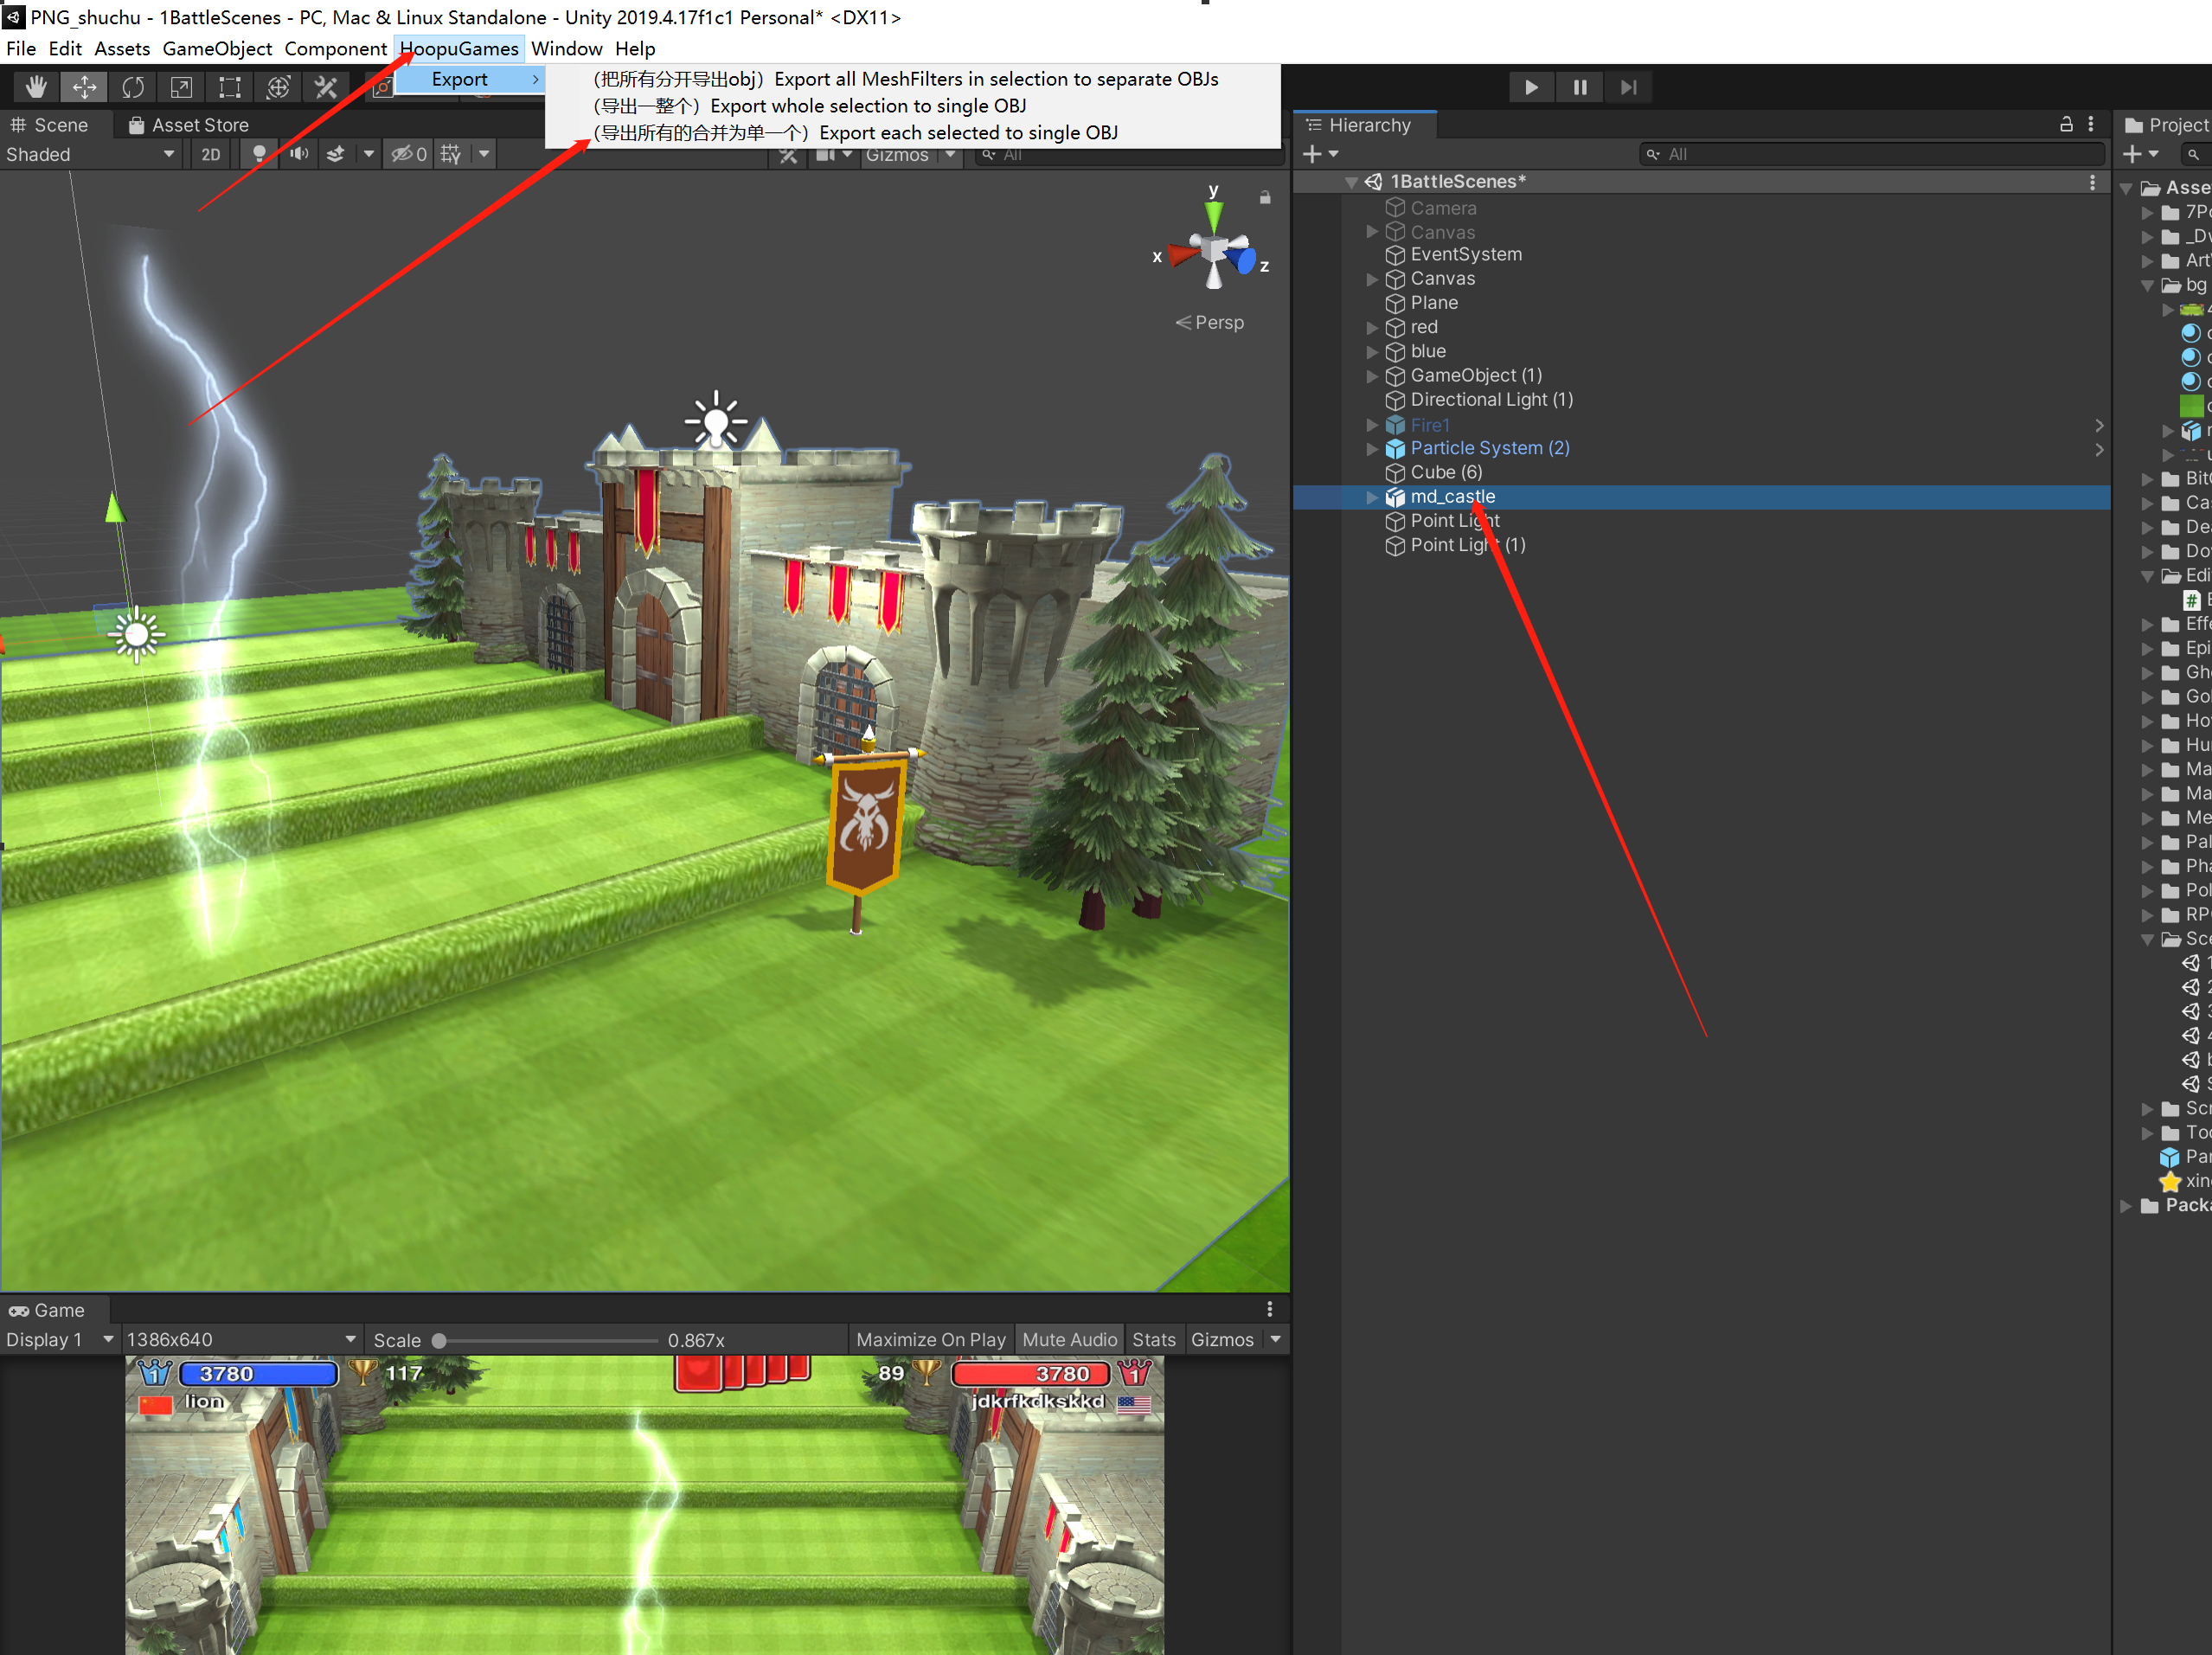Collapse the 1BattleScenes scene
The width and height of the screenshot is (2212, 1655).
[x=1351, y=182]
